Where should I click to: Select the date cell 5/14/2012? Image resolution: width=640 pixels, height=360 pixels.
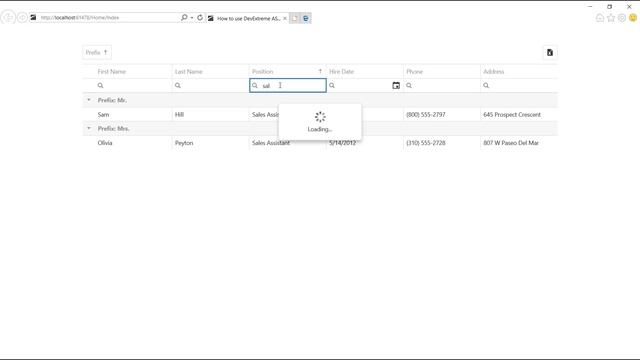coord(342,143)
